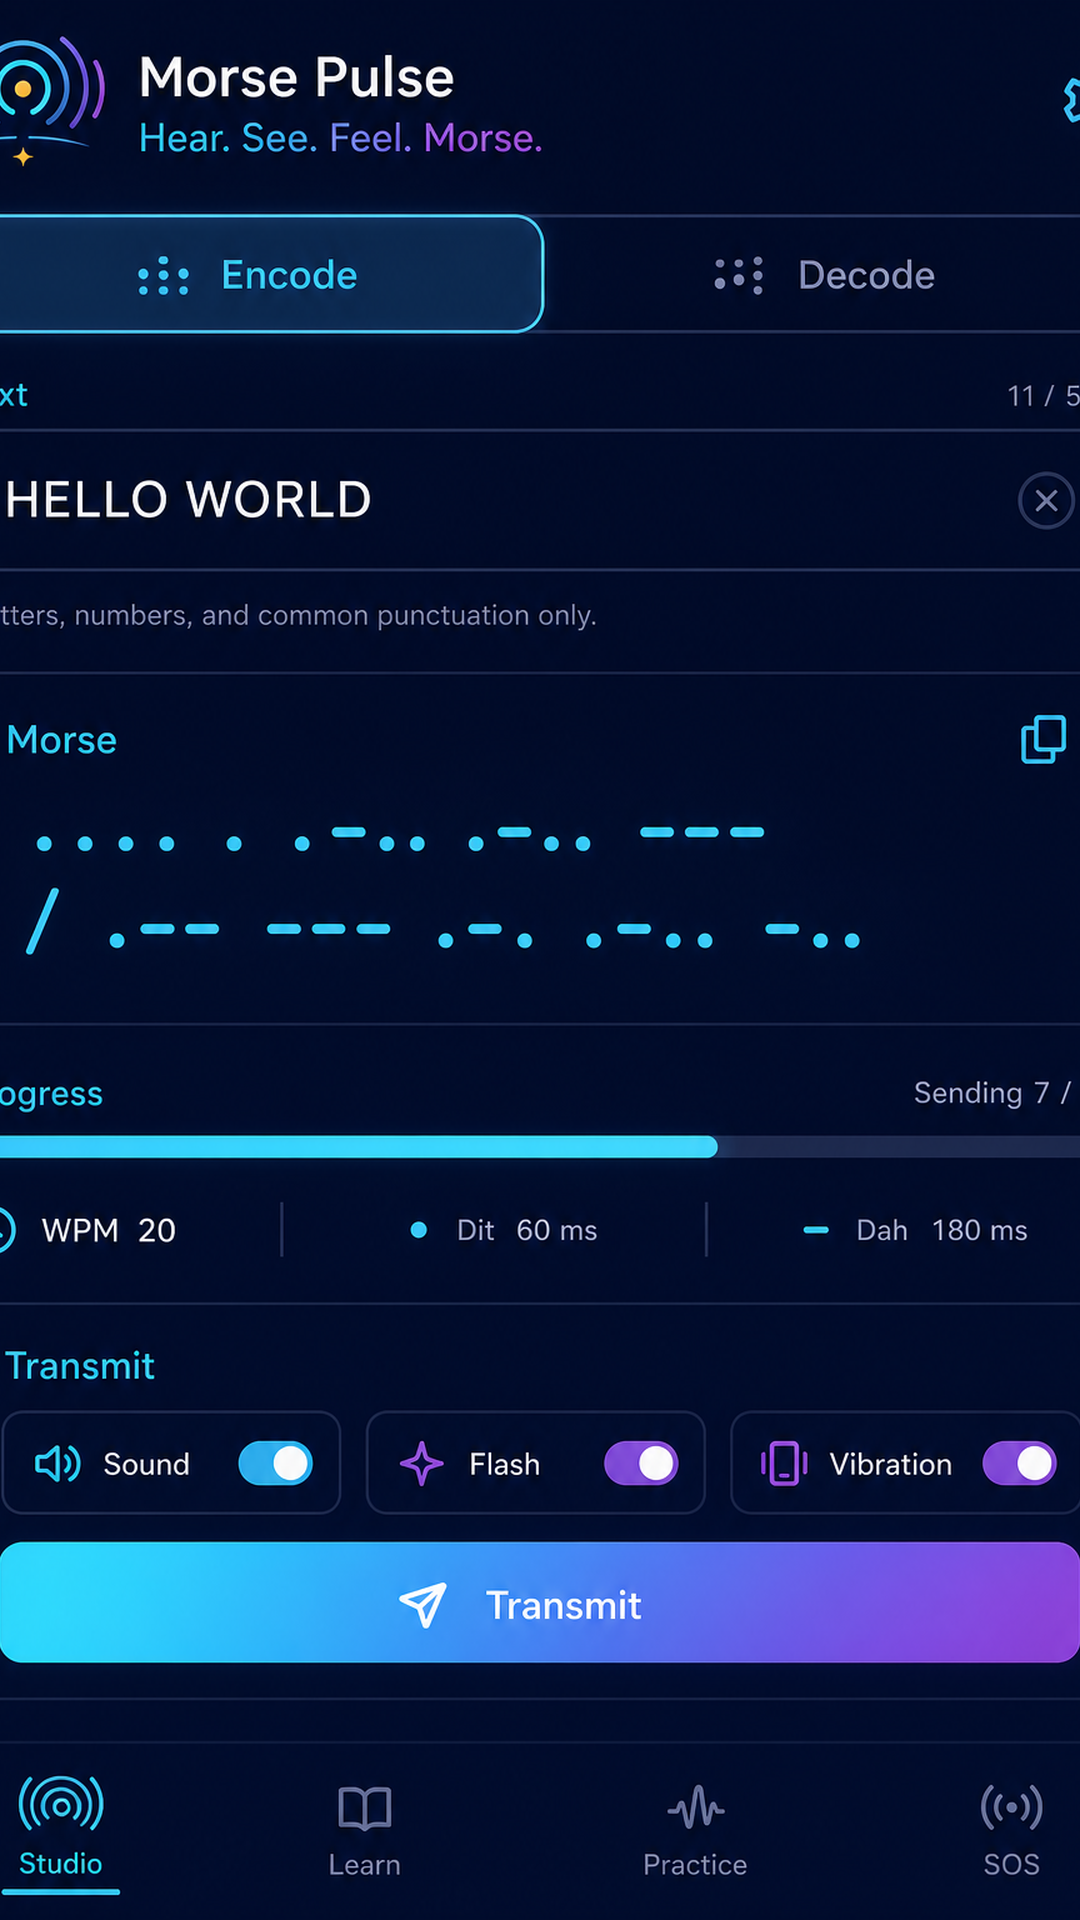Click the Sending 7 status text
The height and width of the screenshot is (1920, 1080).
coord(992,1093)
